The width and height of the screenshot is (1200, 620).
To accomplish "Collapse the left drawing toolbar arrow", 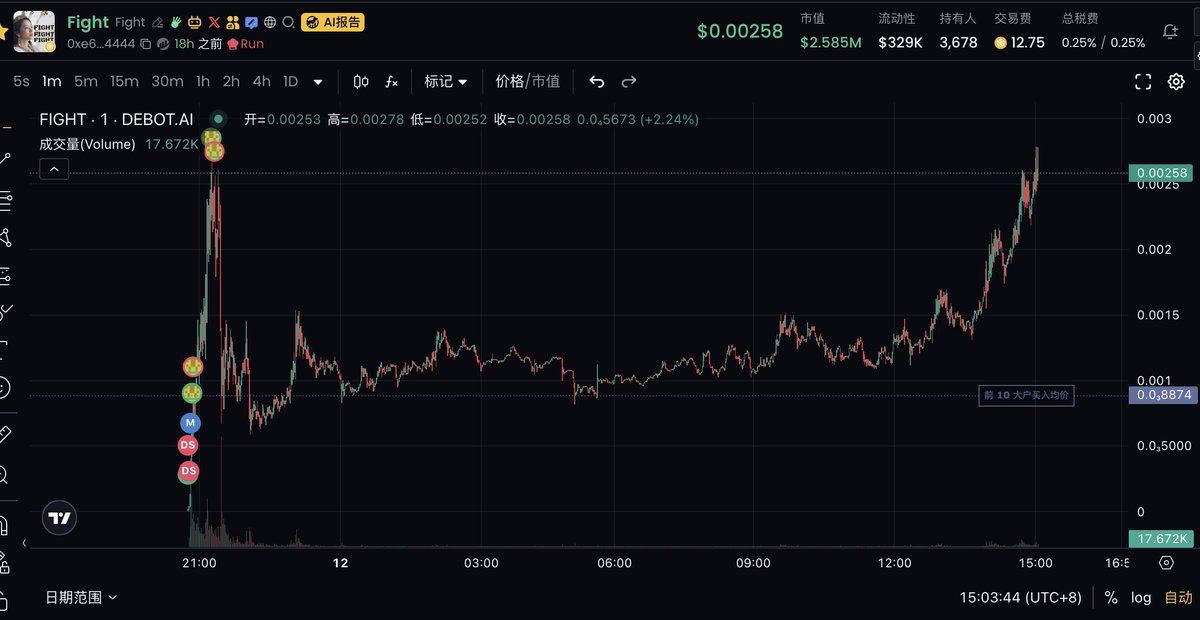I will coord(26,543).
